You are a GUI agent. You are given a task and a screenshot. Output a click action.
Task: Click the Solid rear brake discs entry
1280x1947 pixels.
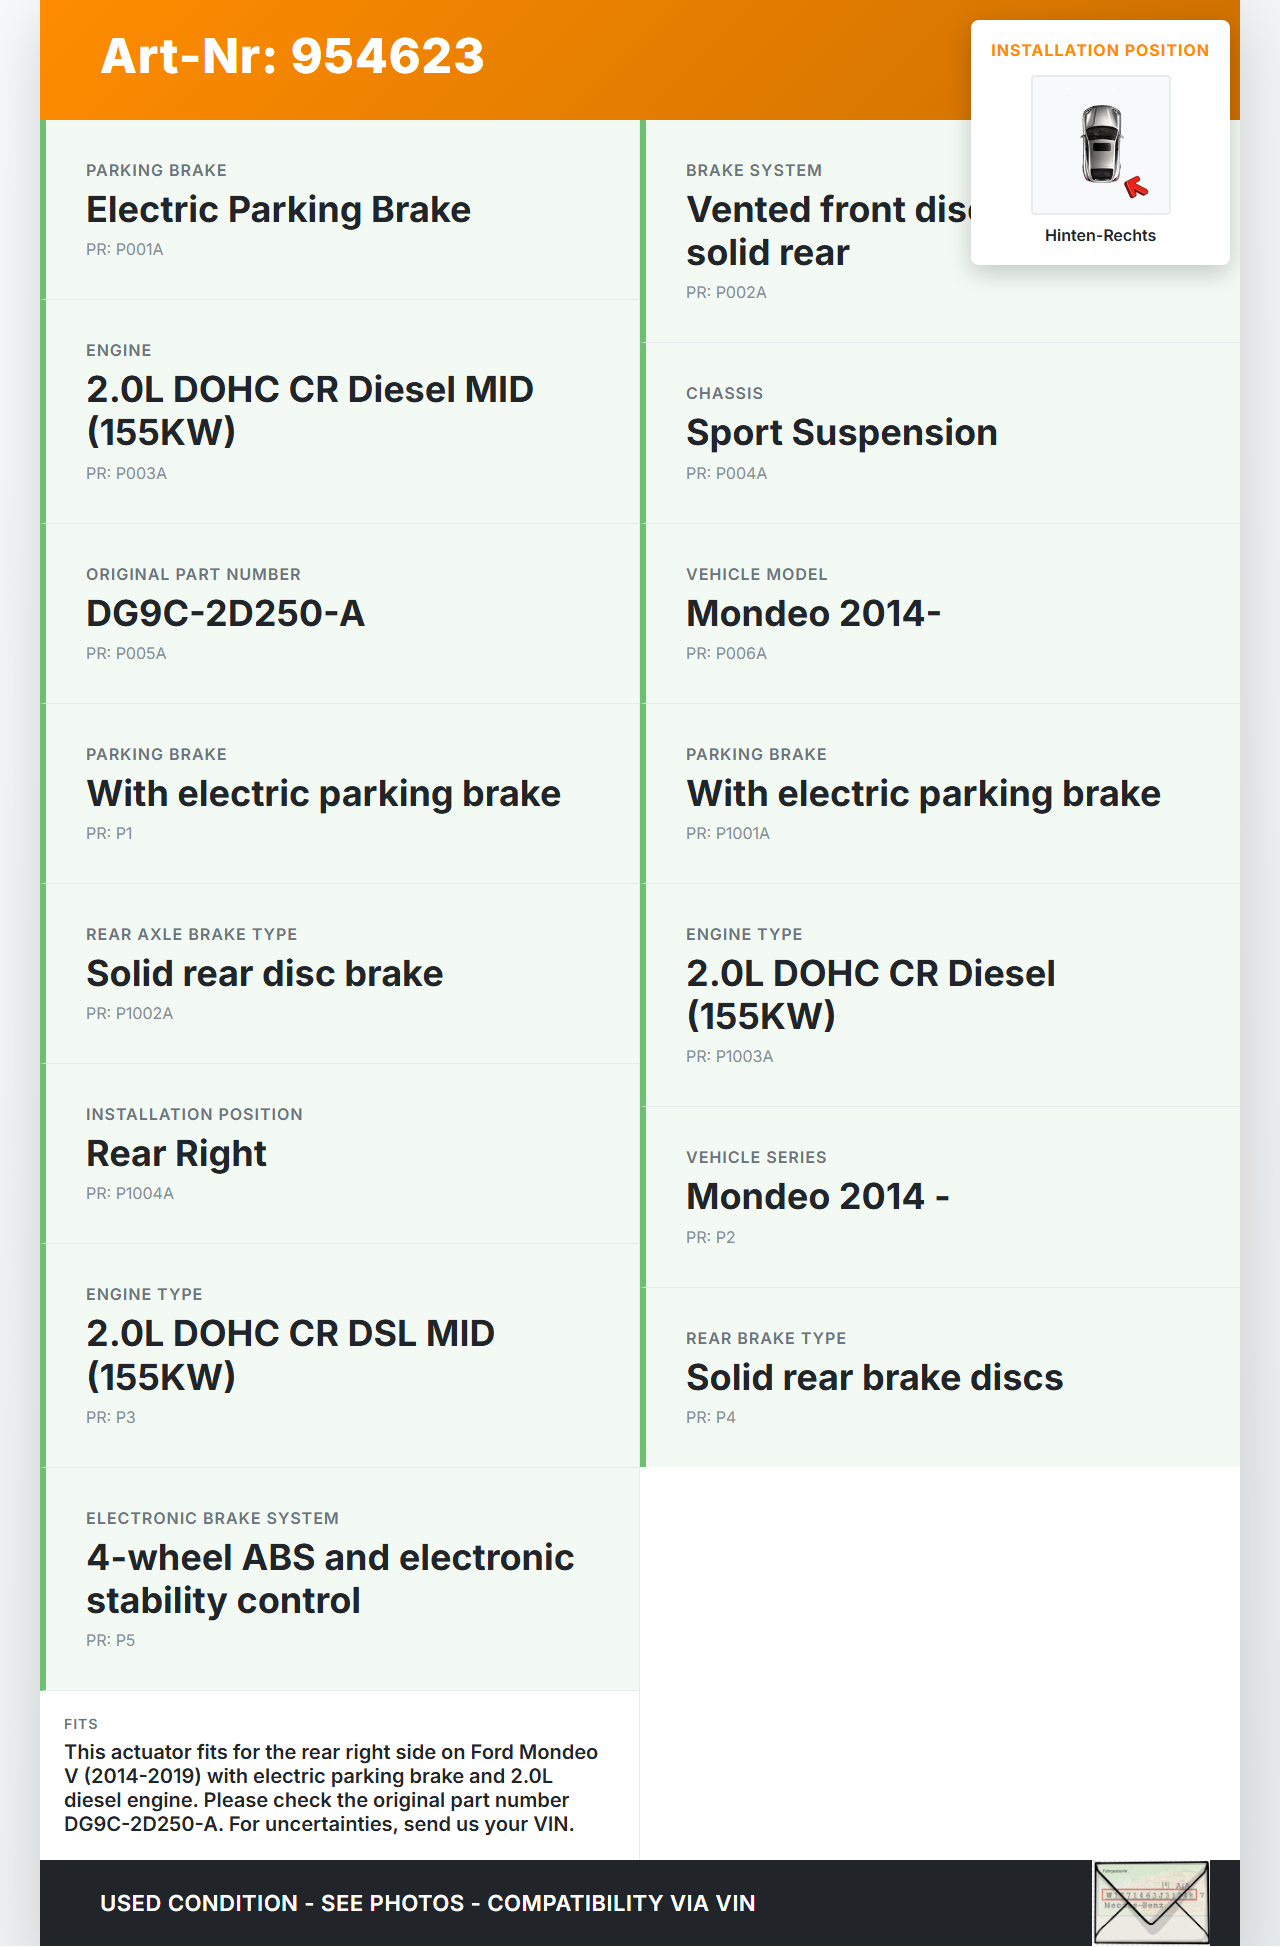[x=874, y=1377]
